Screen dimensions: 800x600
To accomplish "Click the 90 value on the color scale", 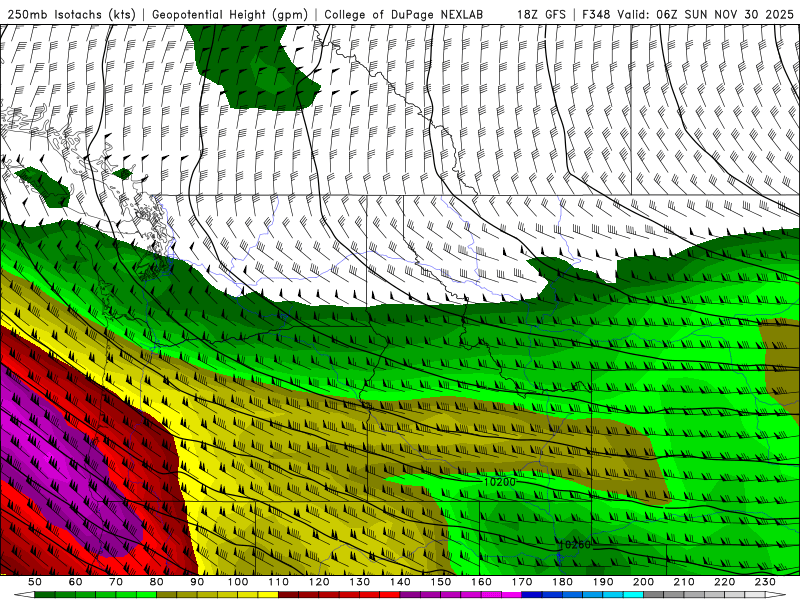I will tap(197, 582).
